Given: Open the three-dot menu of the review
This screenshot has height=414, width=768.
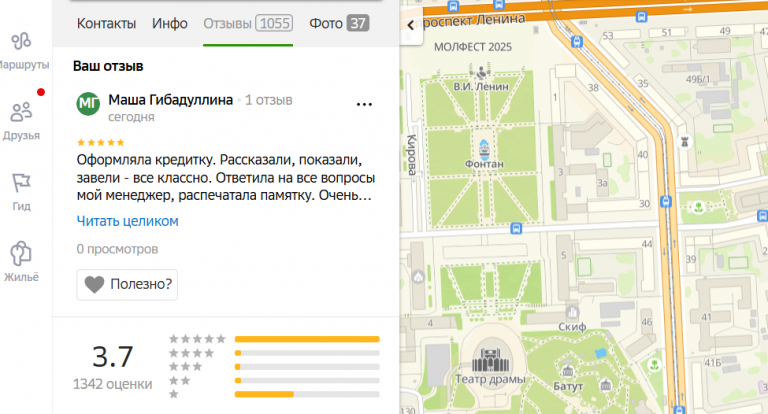Looking at the screenshot, I should coord(364,104).
